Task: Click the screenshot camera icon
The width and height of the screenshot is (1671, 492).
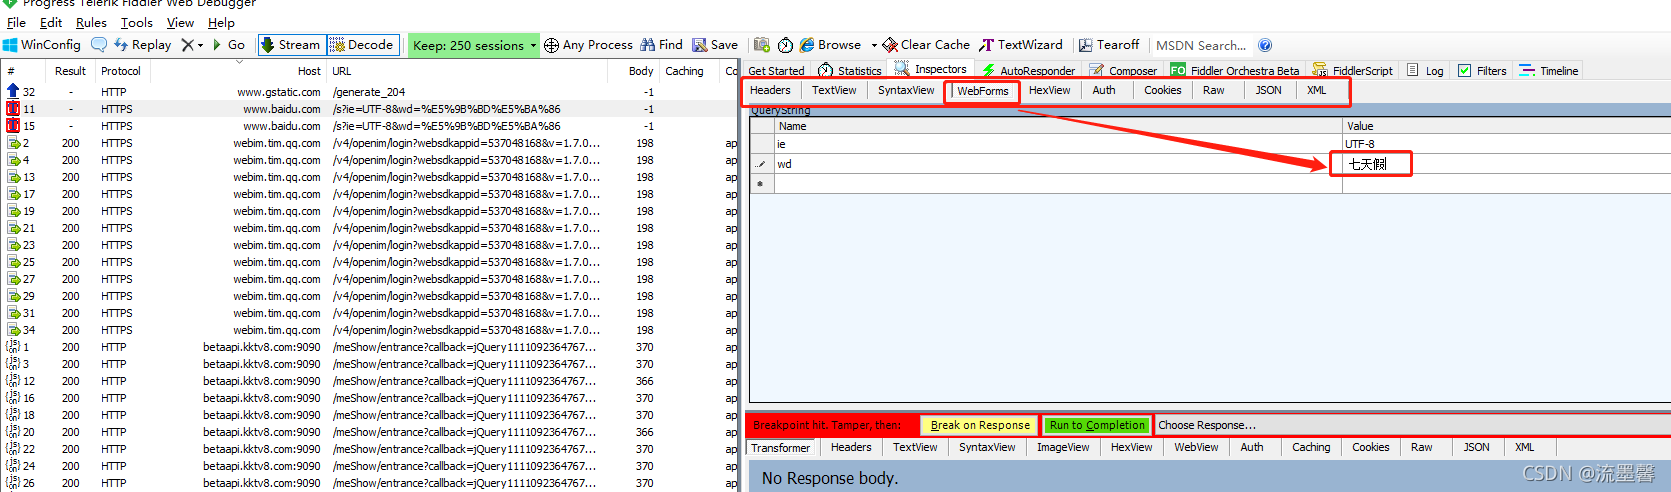Action: click(x=762, y=45)
